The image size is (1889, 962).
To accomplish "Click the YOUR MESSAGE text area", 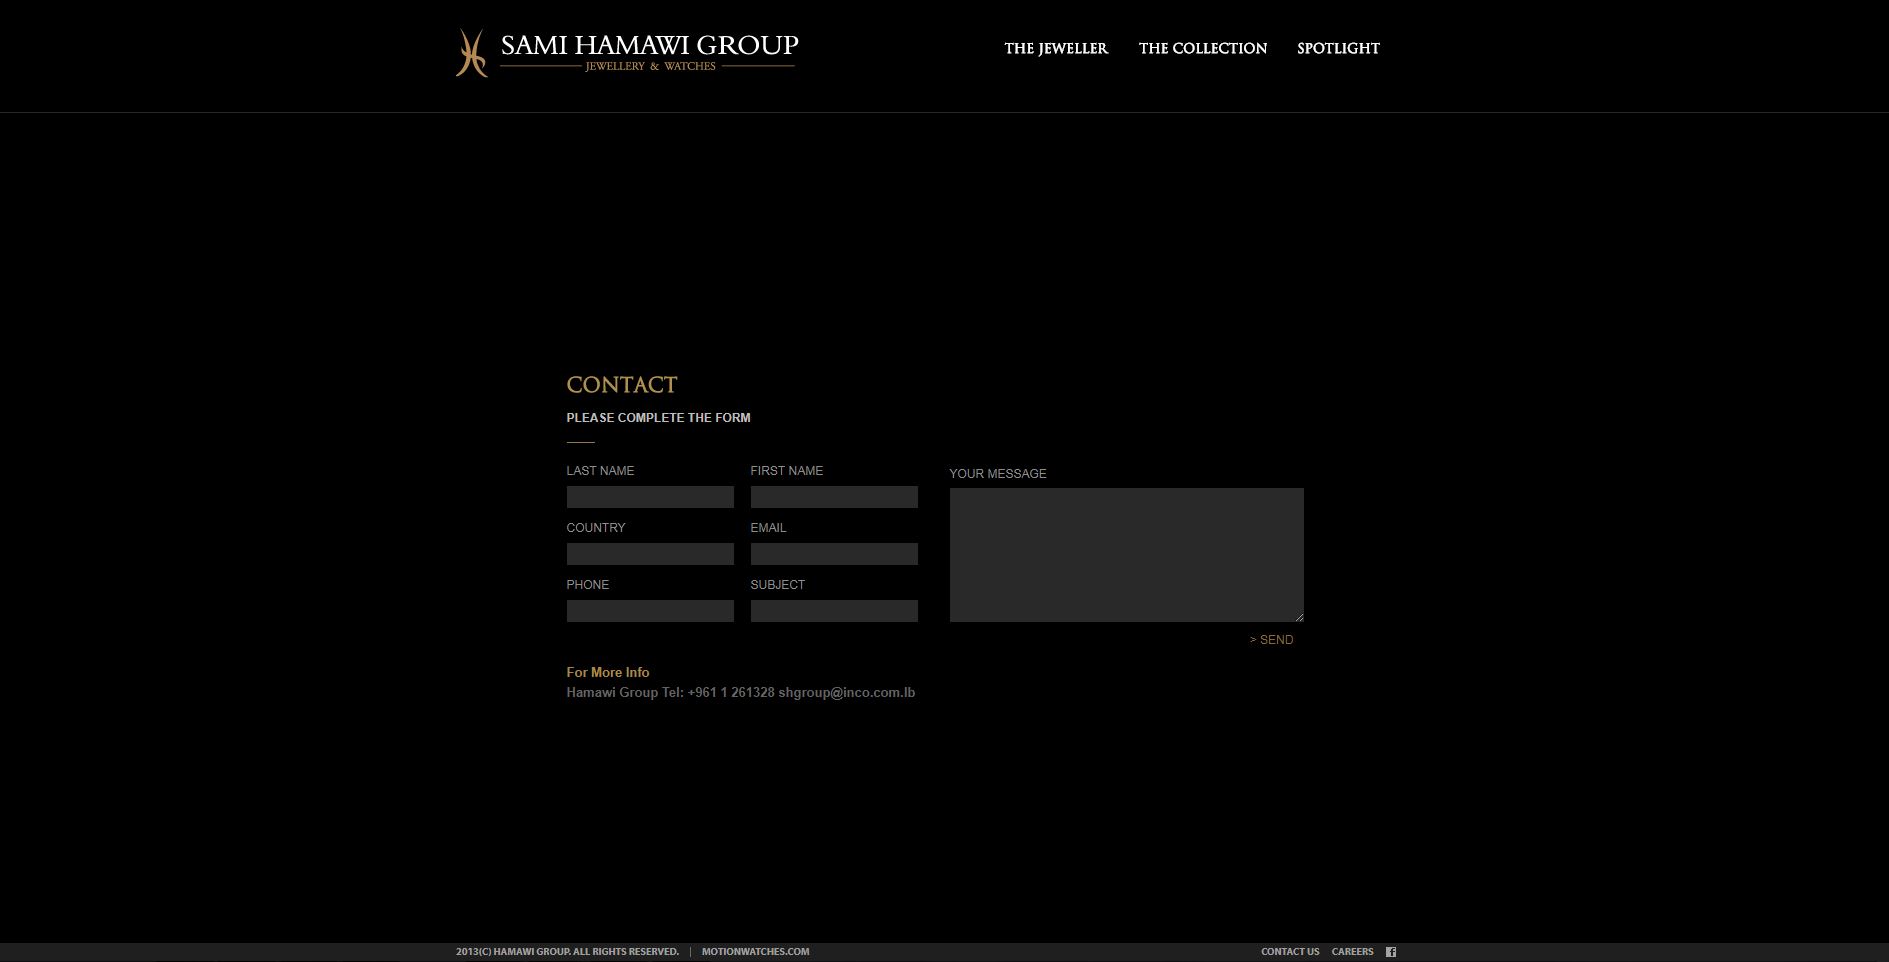I will point(1125,550).
